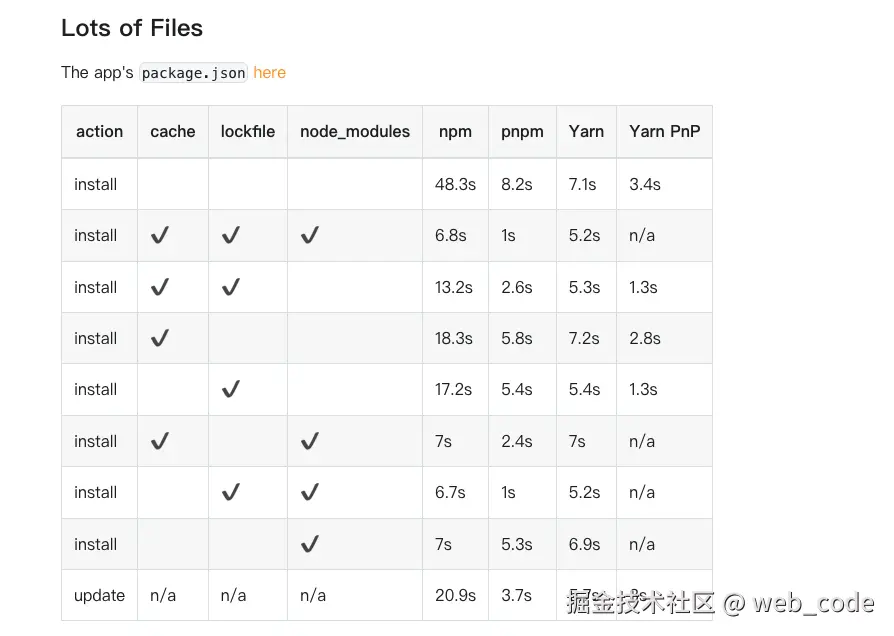Click the lockfile checkmark in the 13.2s npm row
This screenshot has width=894, height=636.
click(231, 287)
